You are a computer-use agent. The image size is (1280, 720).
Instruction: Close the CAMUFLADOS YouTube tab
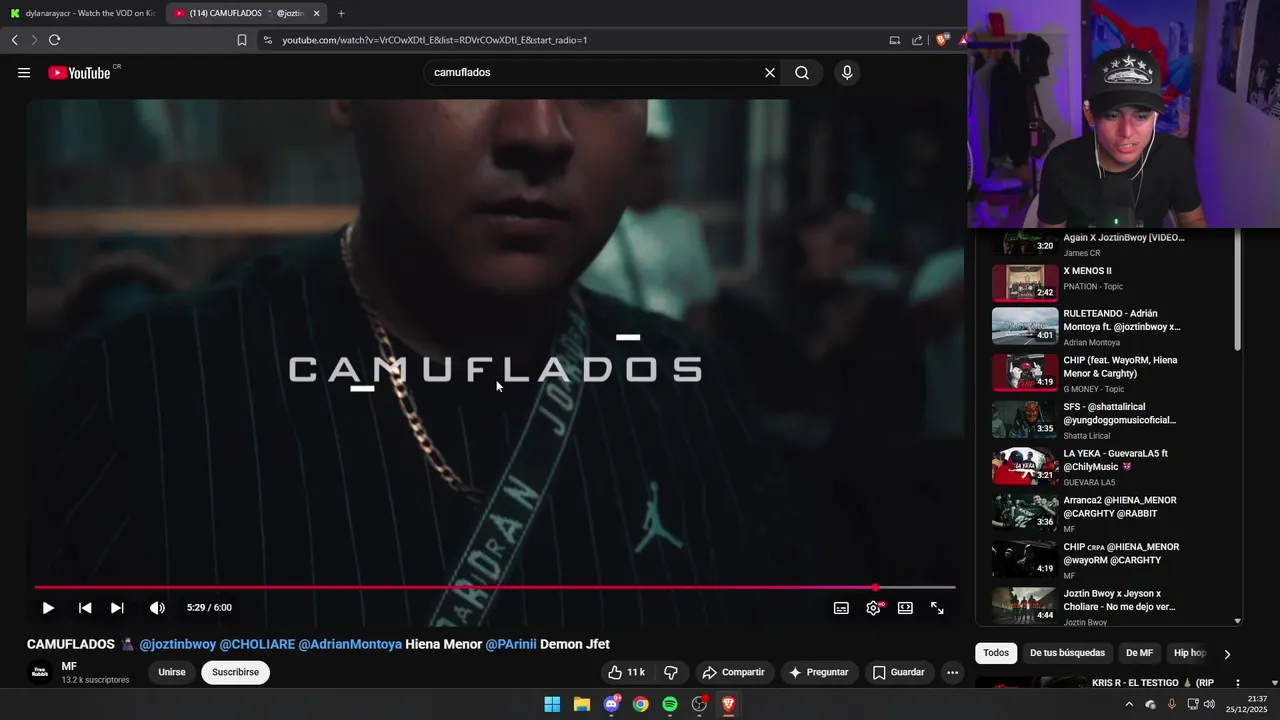[x=316, y=13]
